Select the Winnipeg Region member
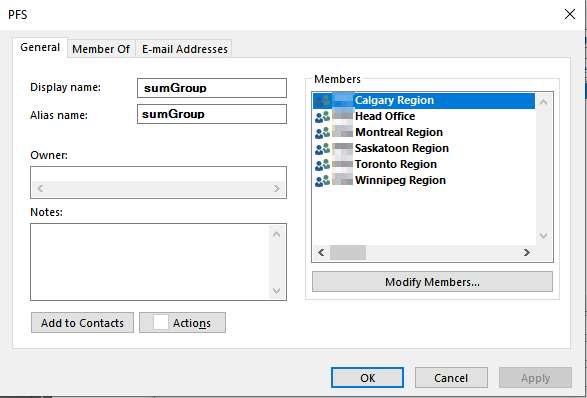This screenshot has width=587, height=398. 424,180
